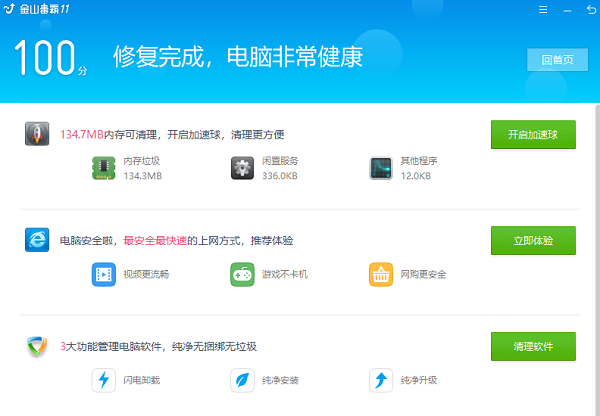This screenshot has height=416, width=600.
Task: Click the 清理软件 green button
Action: 533,347
